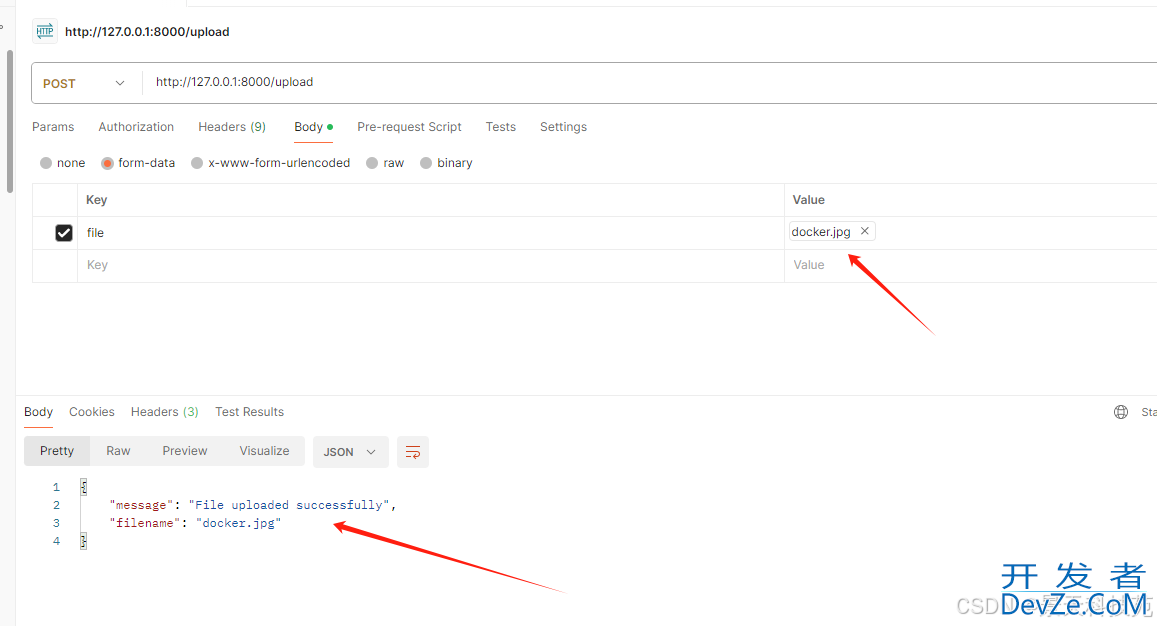Switch response view to Raw
This screenshot has height=626, width=1157.
[x=118, y=451]
